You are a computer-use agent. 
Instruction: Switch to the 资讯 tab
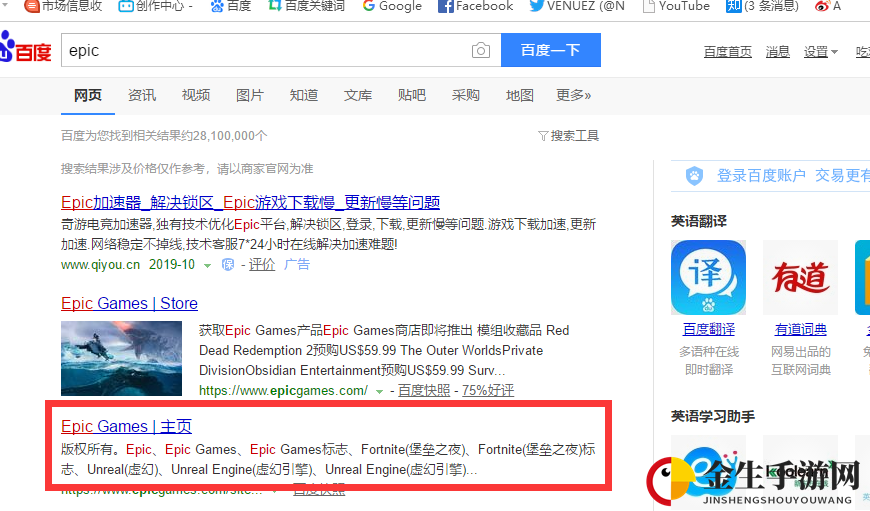coord(142,95)
